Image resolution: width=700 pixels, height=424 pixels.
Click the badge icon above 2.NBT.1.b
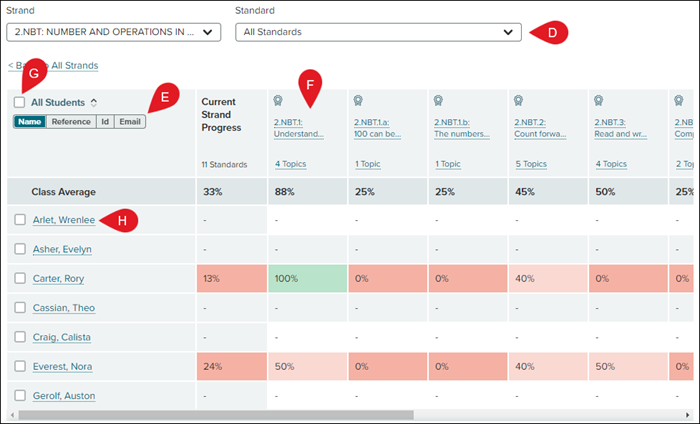tap(439, 100)
